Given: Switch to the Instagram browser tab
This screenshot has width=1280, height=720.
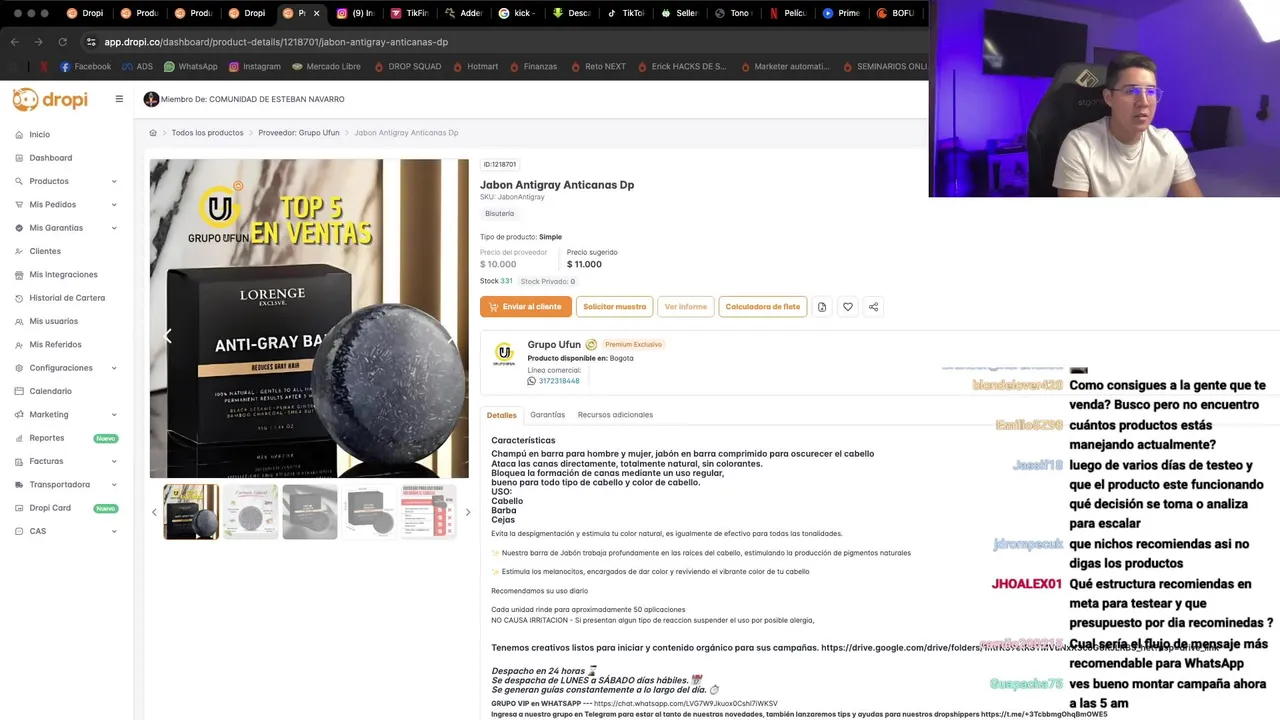Looking at the screenshot, I should [x=354, y=13].
